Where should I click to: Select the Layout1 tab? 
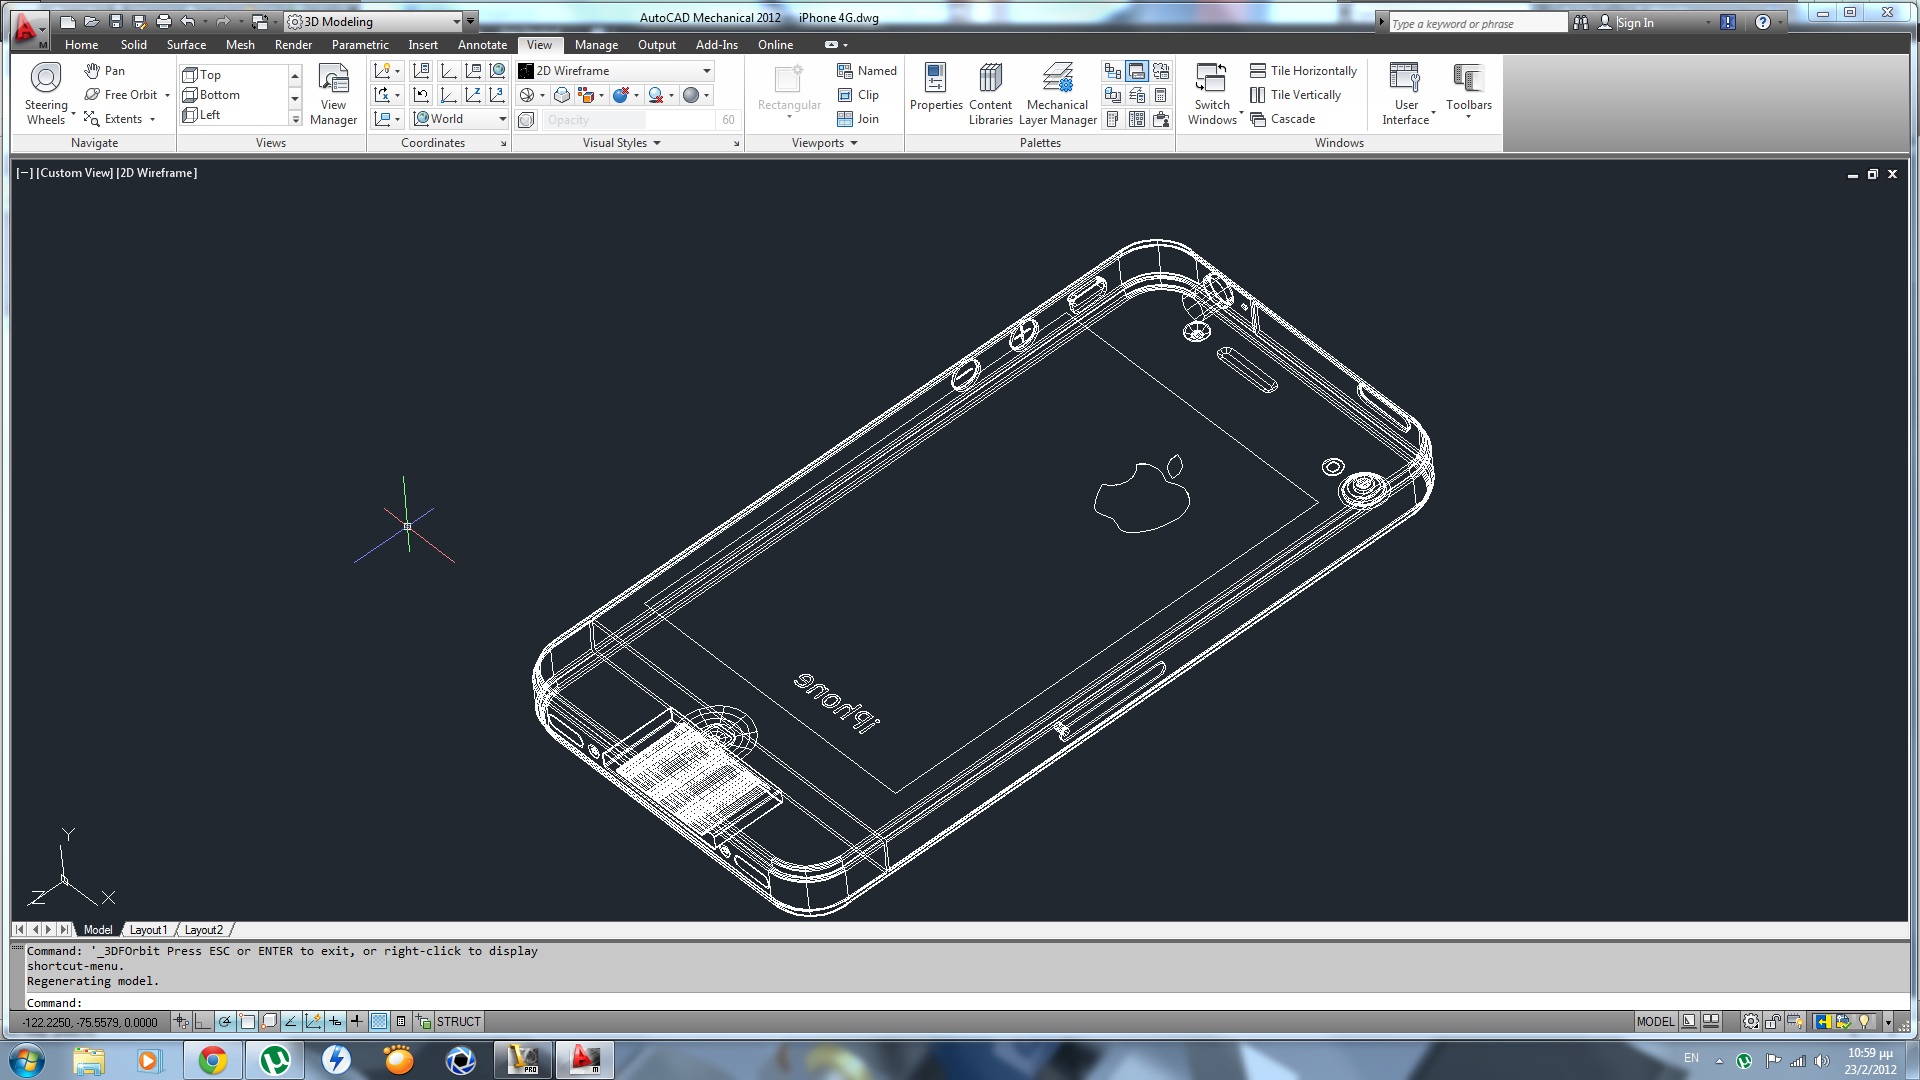click(x=149, y=930)
